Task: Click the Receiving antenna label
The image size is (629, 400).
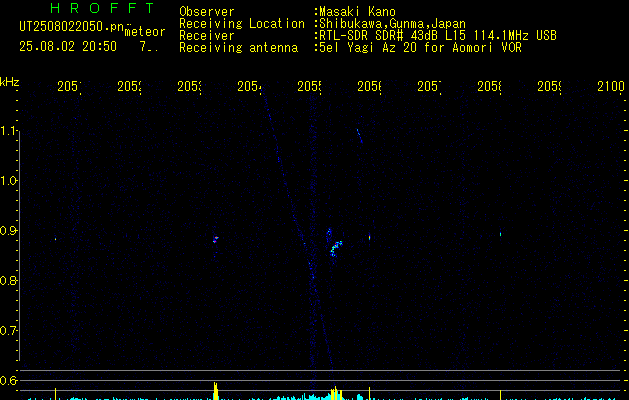Action: 238,48
